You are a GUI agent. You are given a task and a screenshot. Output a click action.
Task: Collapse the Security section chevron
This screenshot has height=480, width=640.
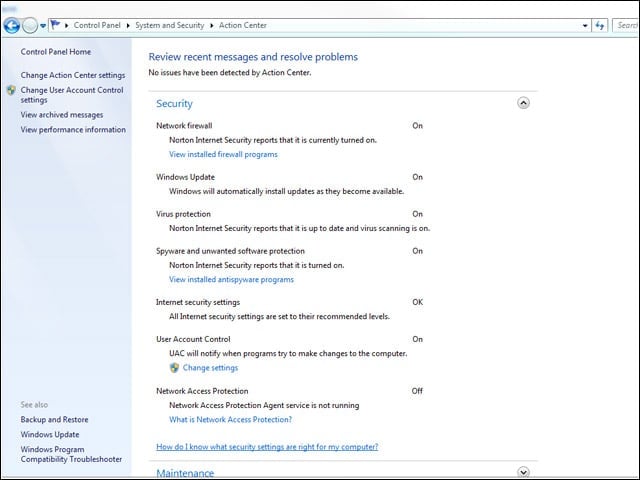point(523,103)
